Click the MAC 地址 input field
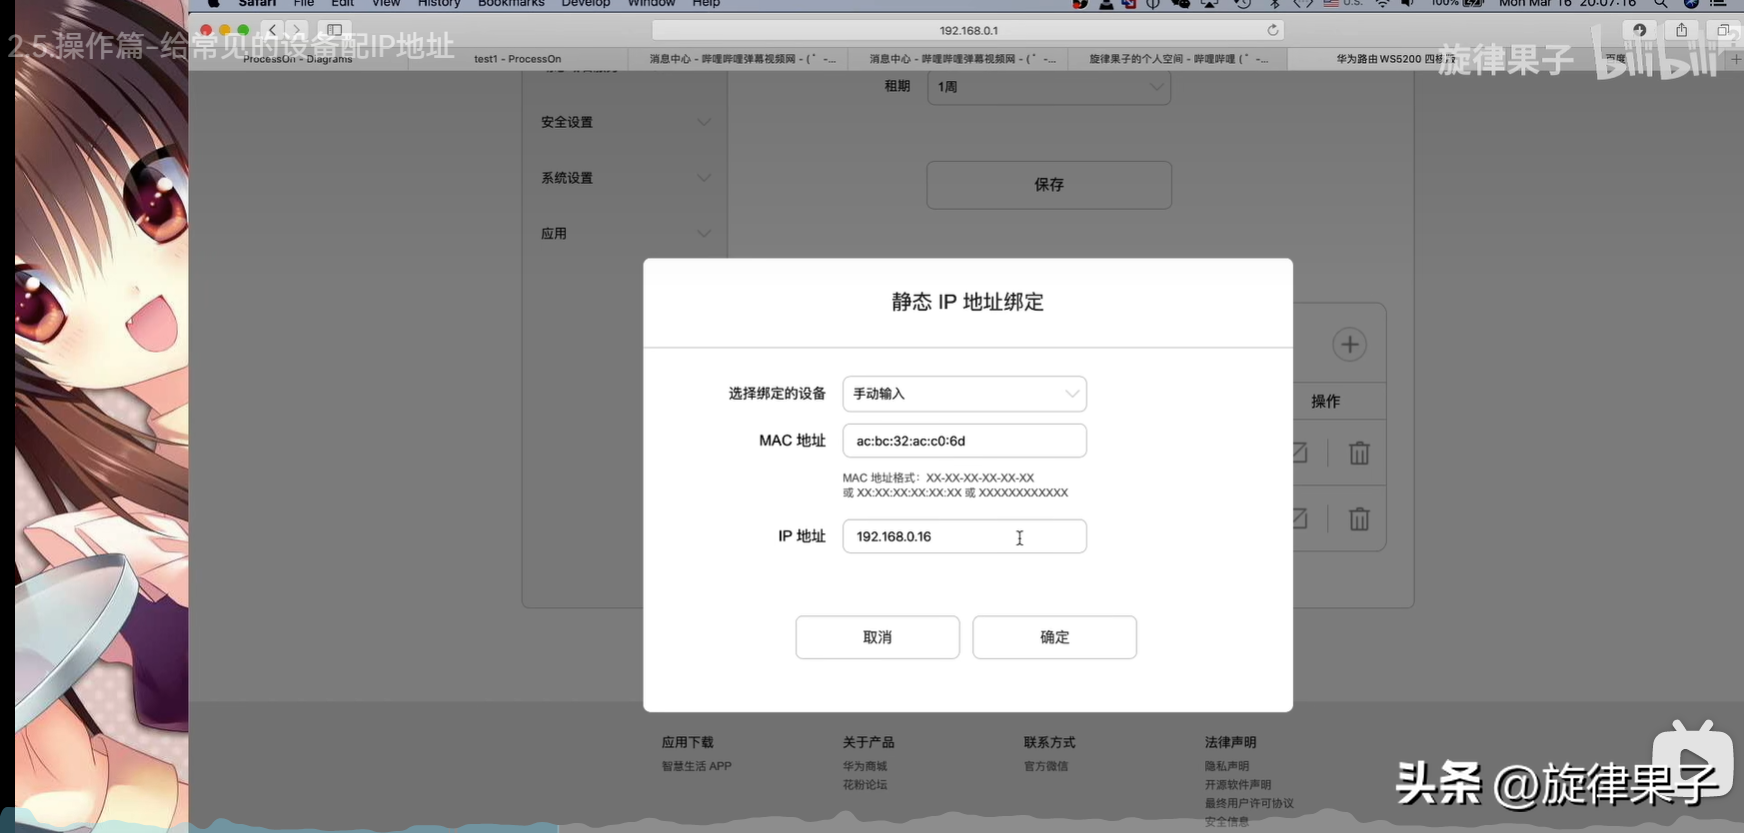Screen dimensions: 1744x833 (964, 441)
